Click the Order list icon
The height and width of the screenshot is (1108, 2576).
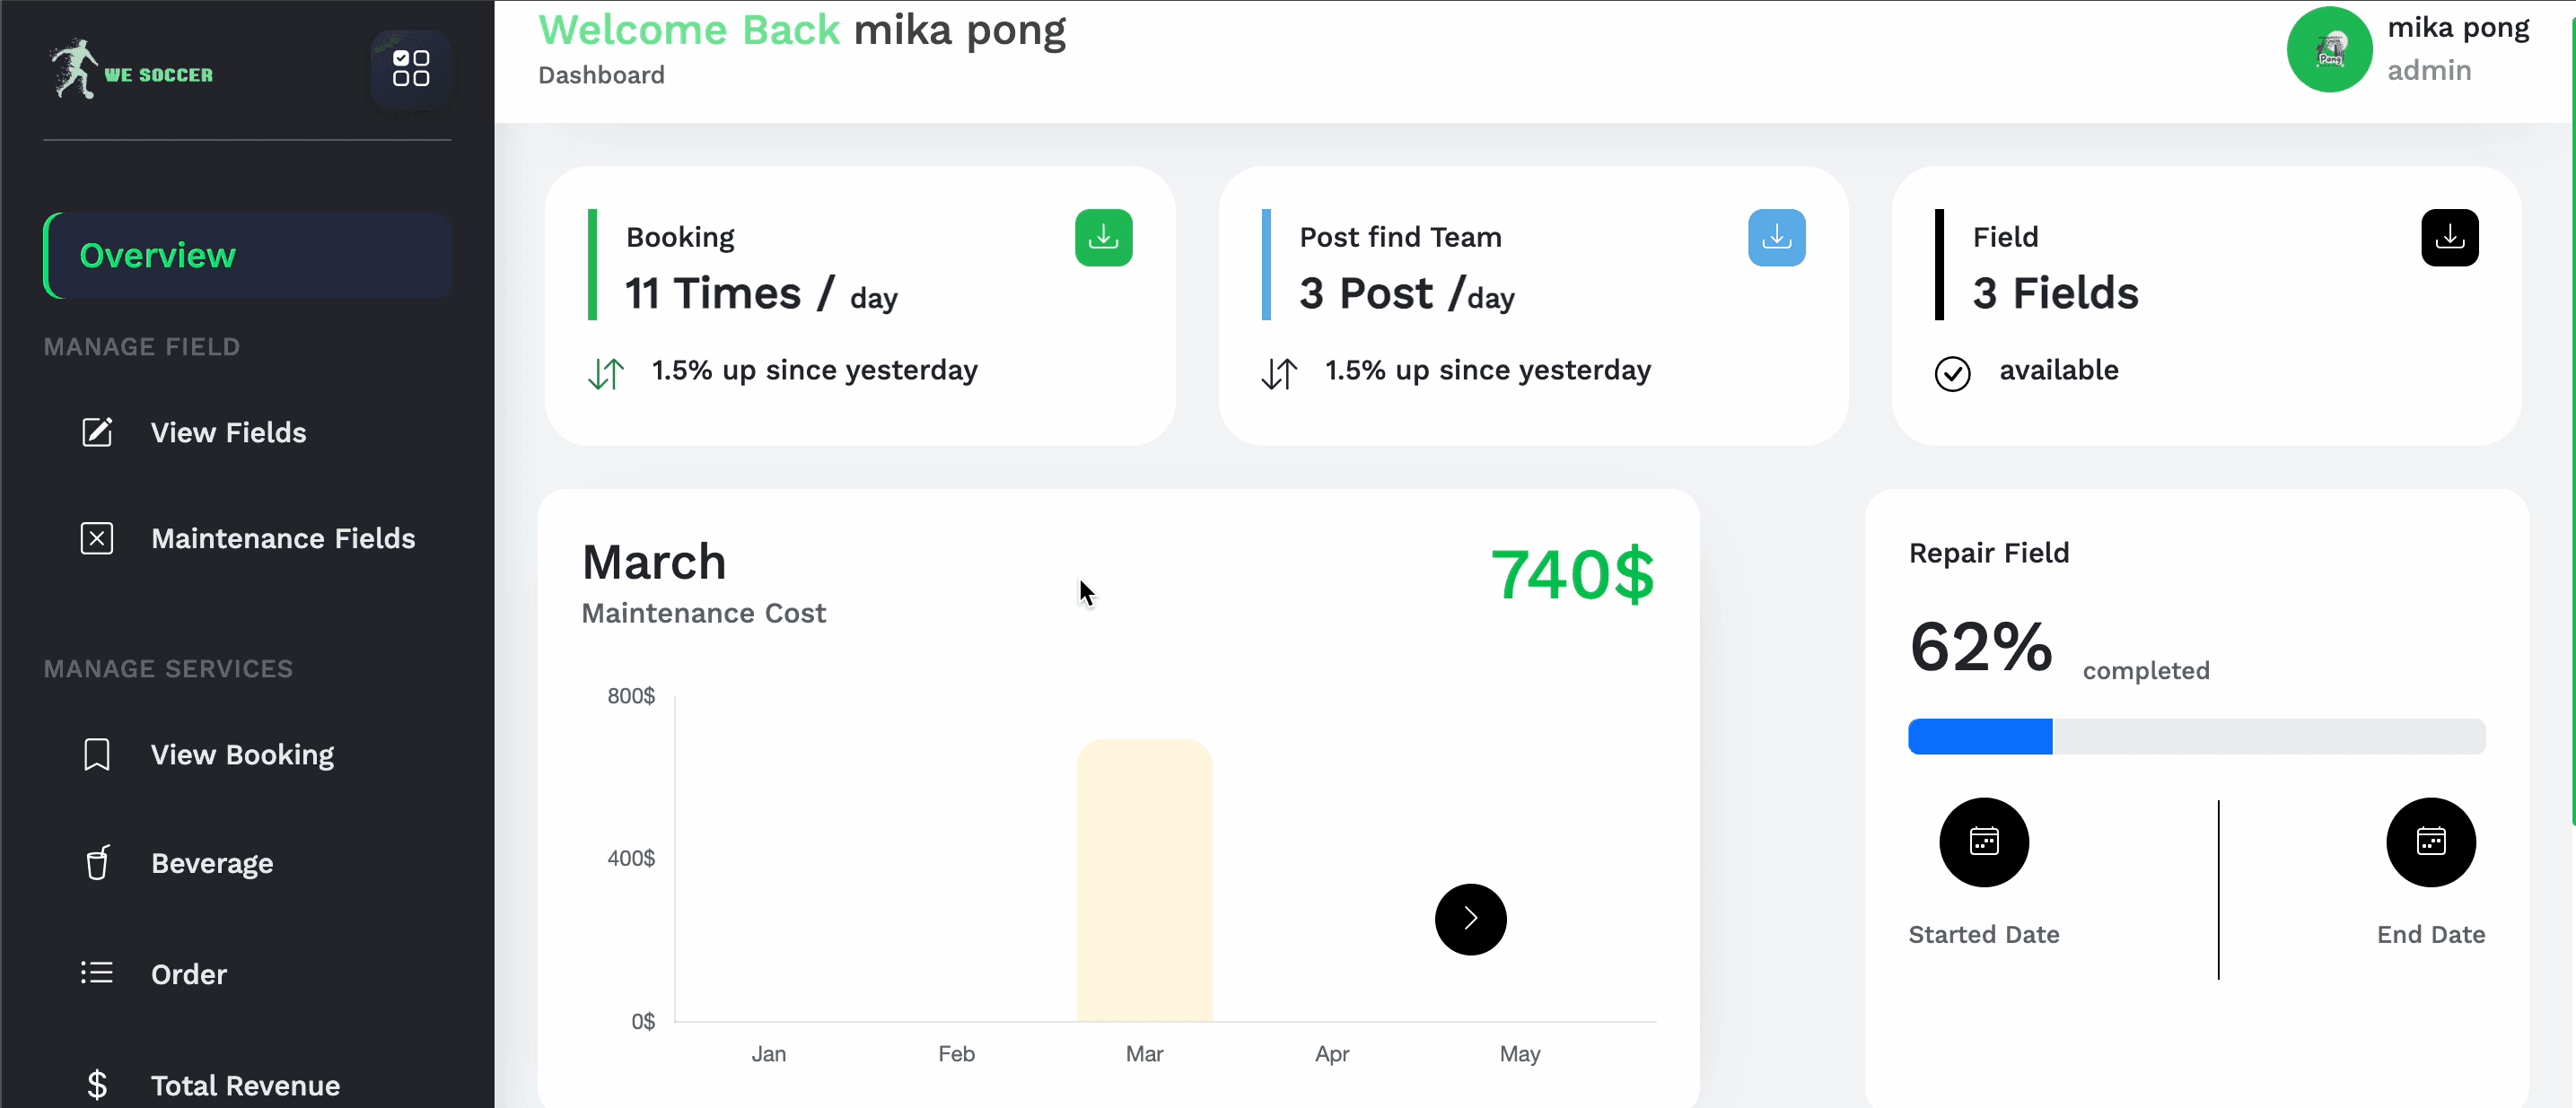(x=97, y=973)
